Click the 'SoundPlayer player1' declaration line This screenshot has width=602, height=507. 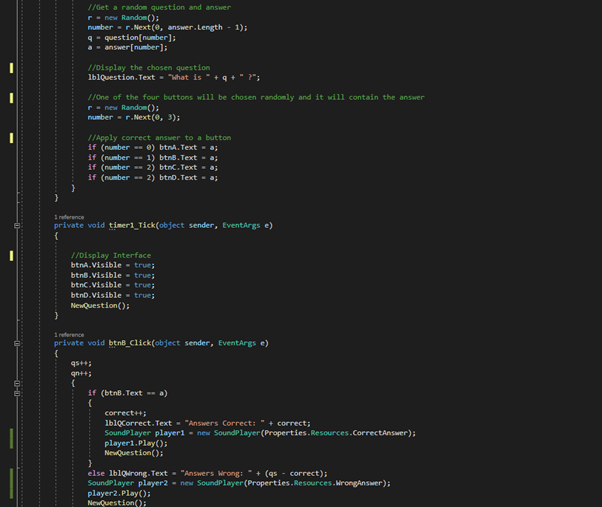[x=260, y=433]
